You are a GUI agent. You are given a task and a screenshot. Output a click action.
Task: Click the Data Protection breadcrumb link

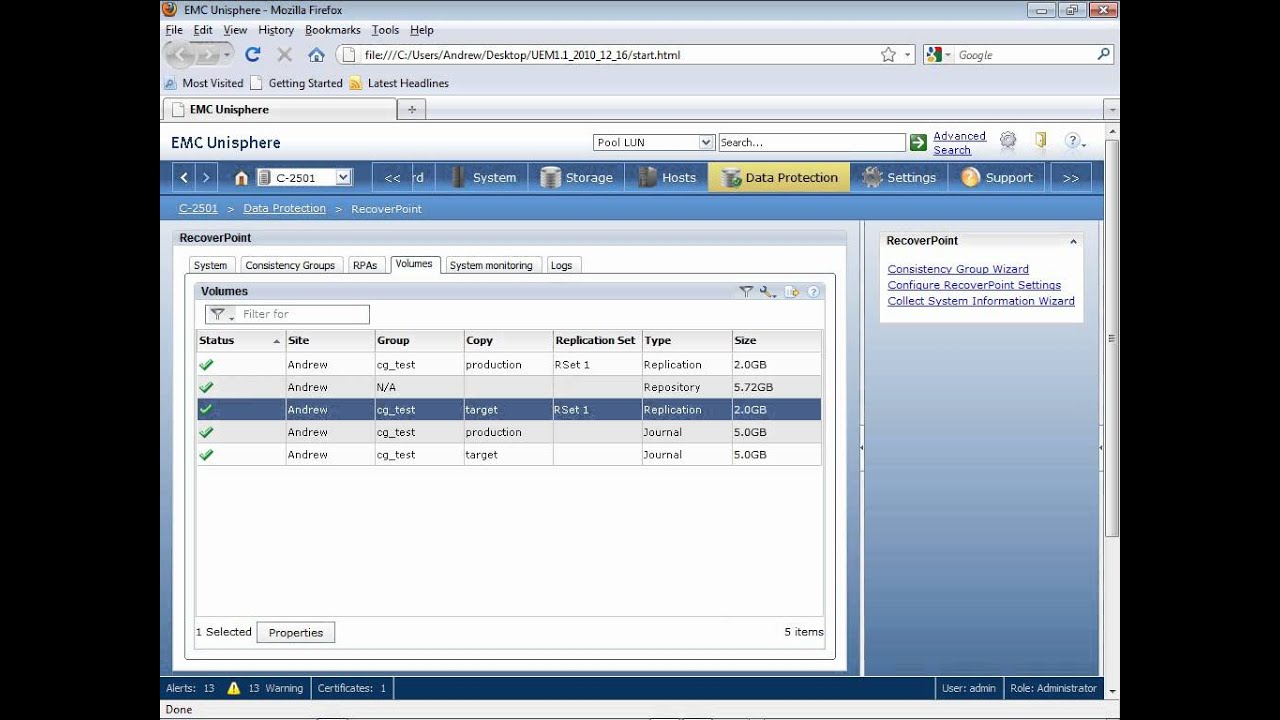coord(284,208)
